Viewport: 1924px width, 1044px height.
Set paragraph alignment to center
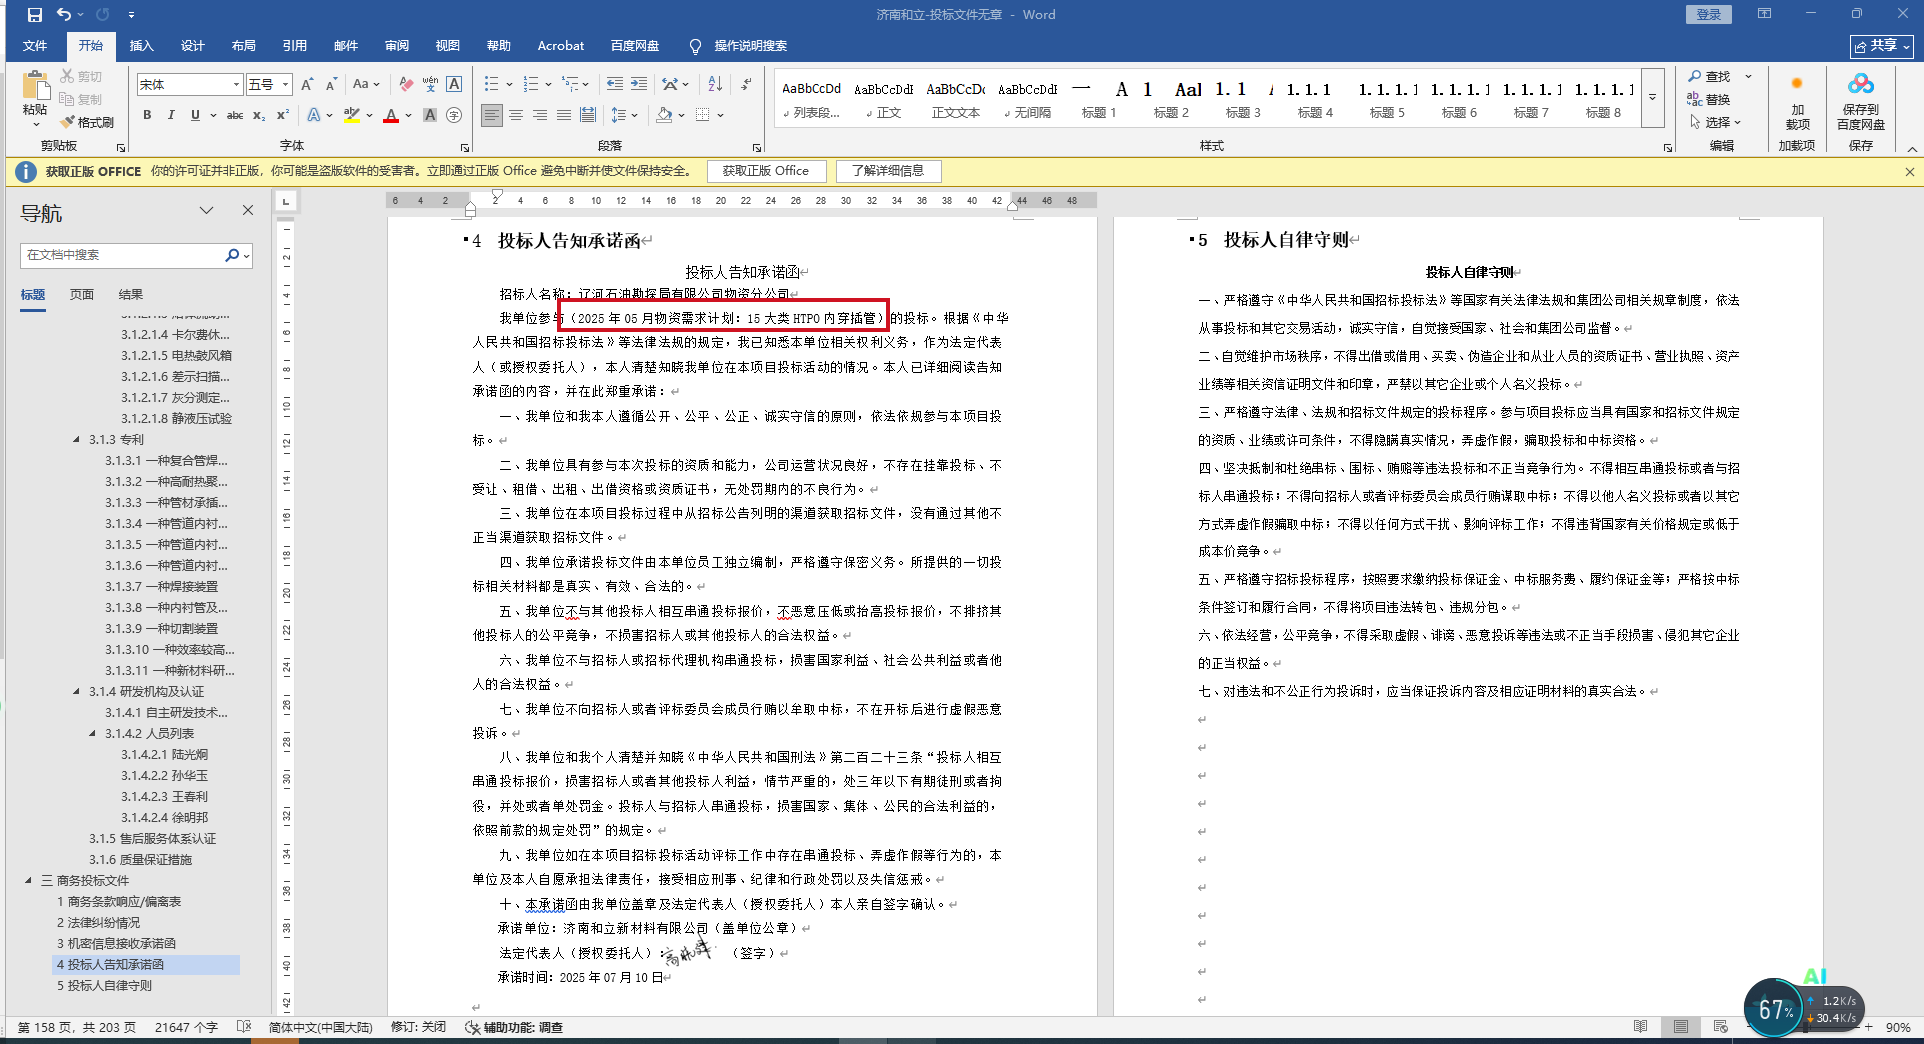tap(516, 115)
